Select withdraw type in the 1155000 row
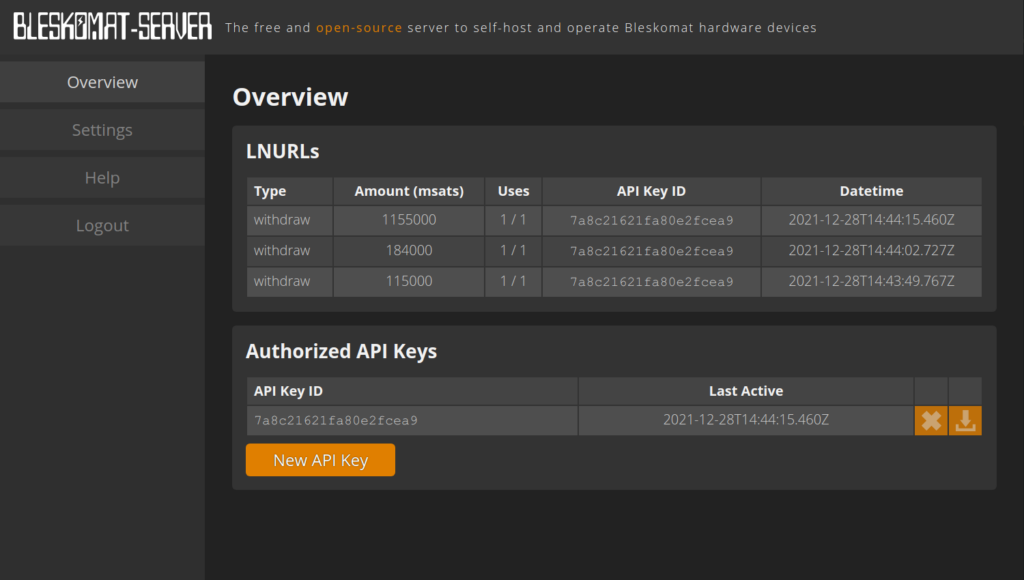The width and height of the screenshot is (1024, 580). [290, 220]
